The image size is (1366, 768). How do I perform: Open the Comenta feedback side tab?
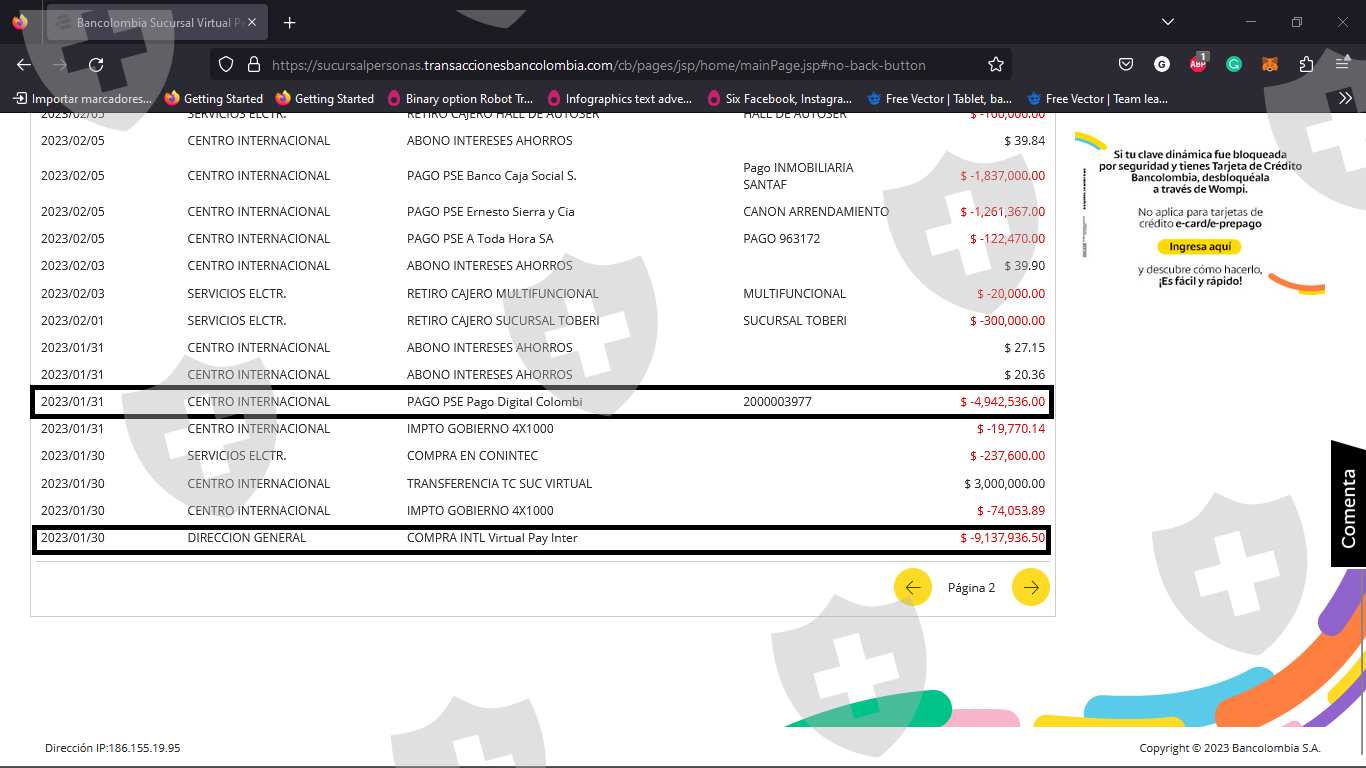[1348, 507]
